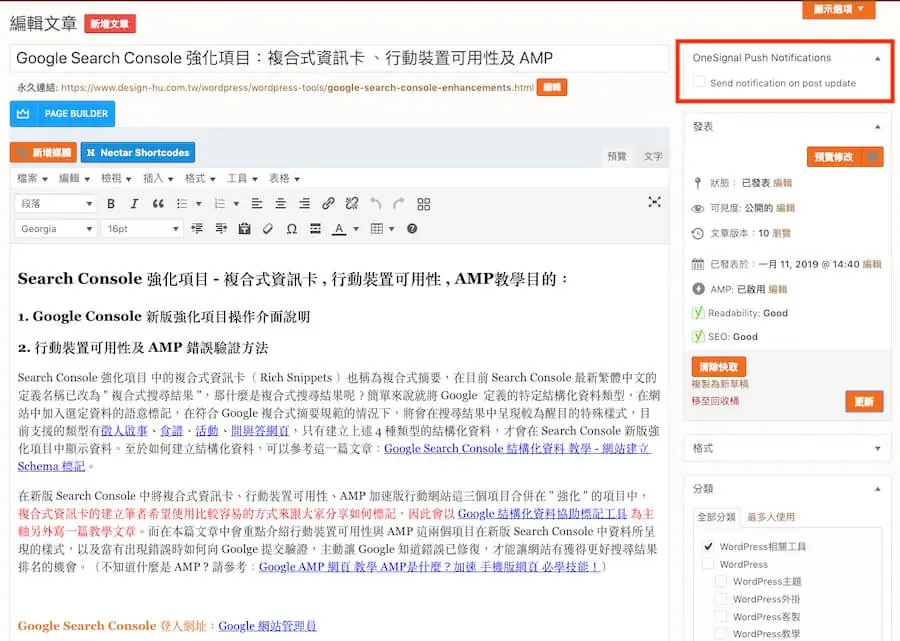Click the 新增文章 add new post button

pos(110,24)
